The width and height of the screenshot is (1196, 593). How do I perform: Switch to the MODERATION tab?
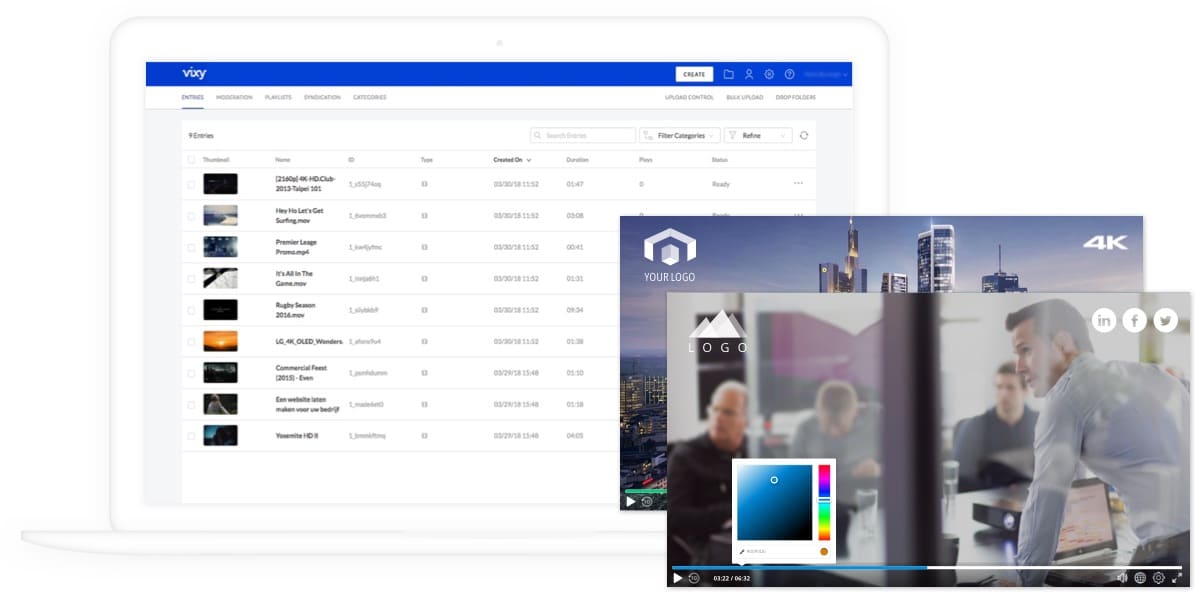click(236, 97)
